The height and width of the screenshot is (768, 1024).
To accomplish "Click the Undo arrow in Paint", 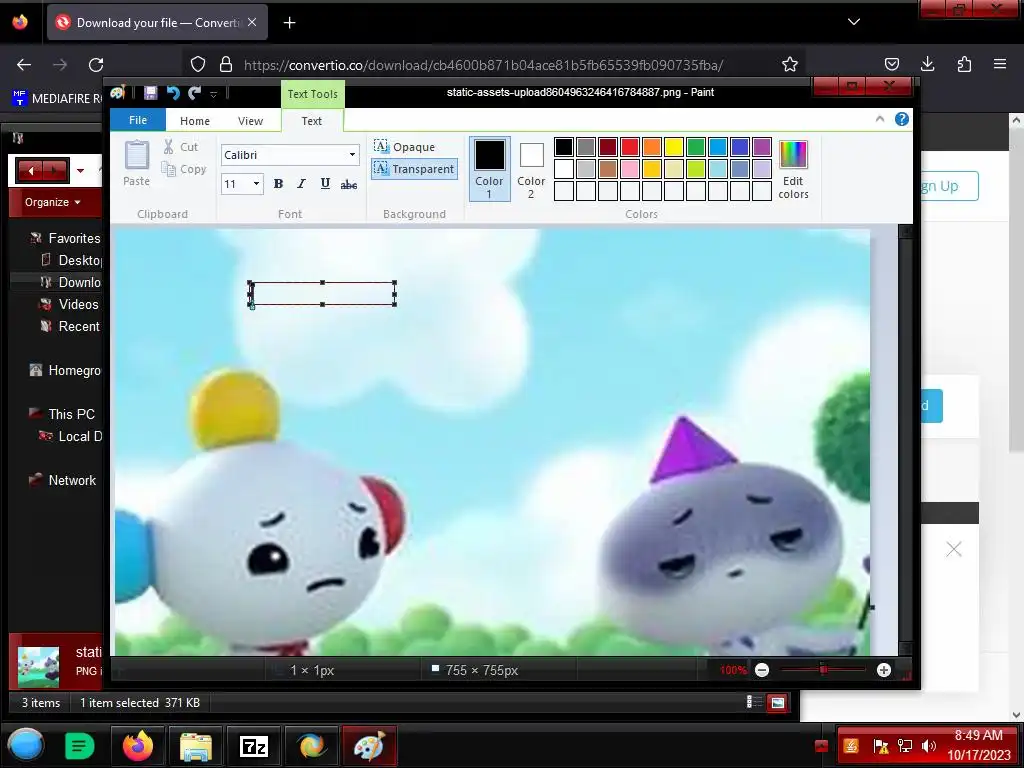I will coord(172,93).
